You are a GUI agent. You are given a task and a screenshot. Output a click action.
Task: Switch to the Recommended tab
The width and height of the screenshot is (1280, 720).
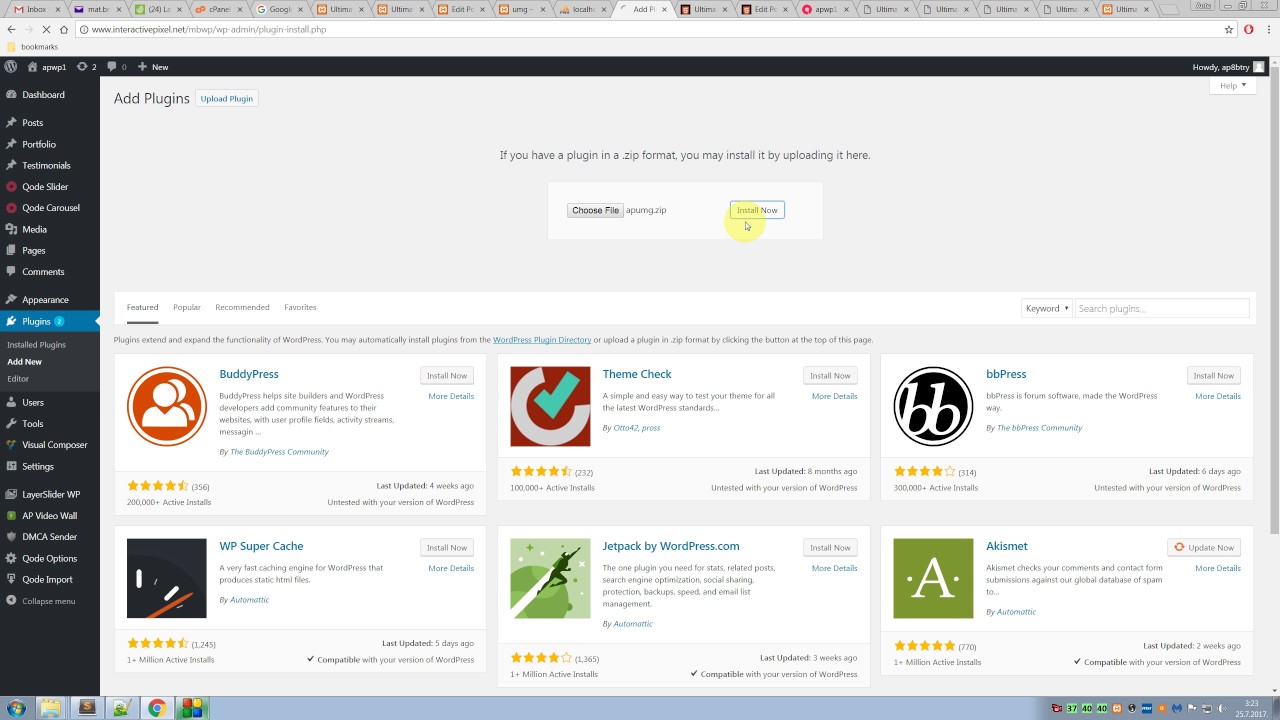pos(242,308)
